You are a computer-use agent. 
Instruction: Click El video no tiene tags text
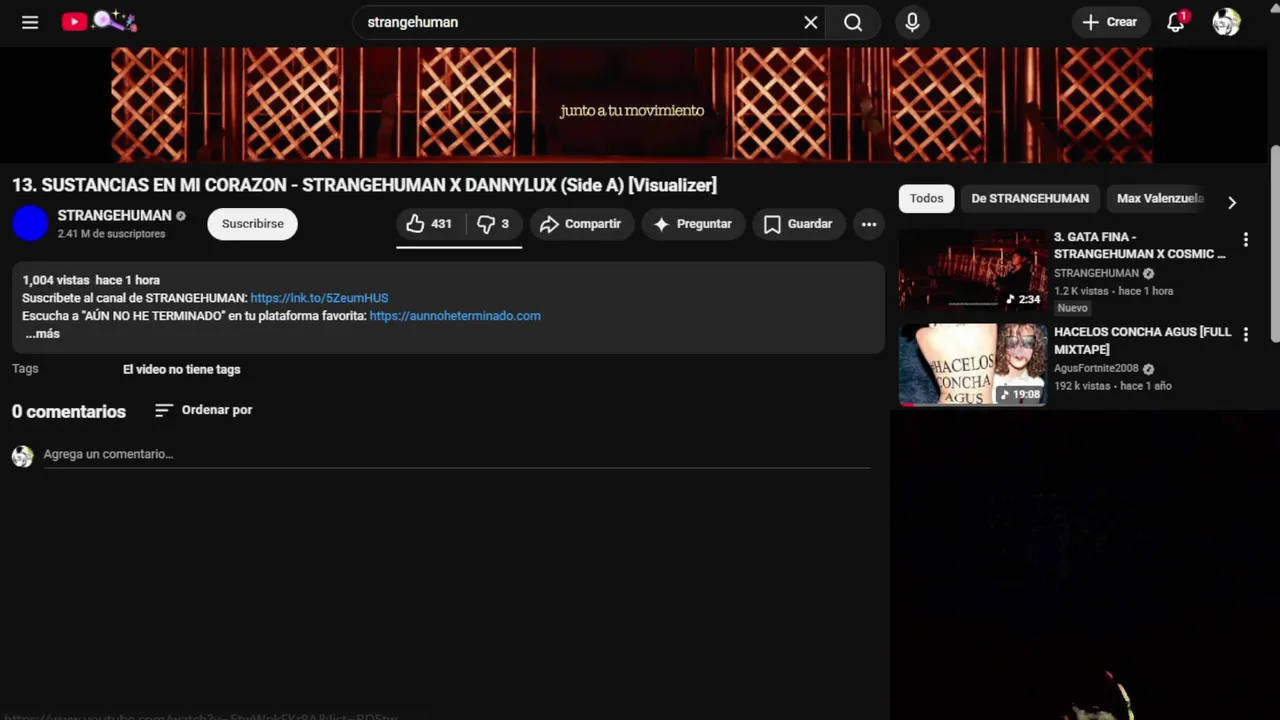[181, 369]
